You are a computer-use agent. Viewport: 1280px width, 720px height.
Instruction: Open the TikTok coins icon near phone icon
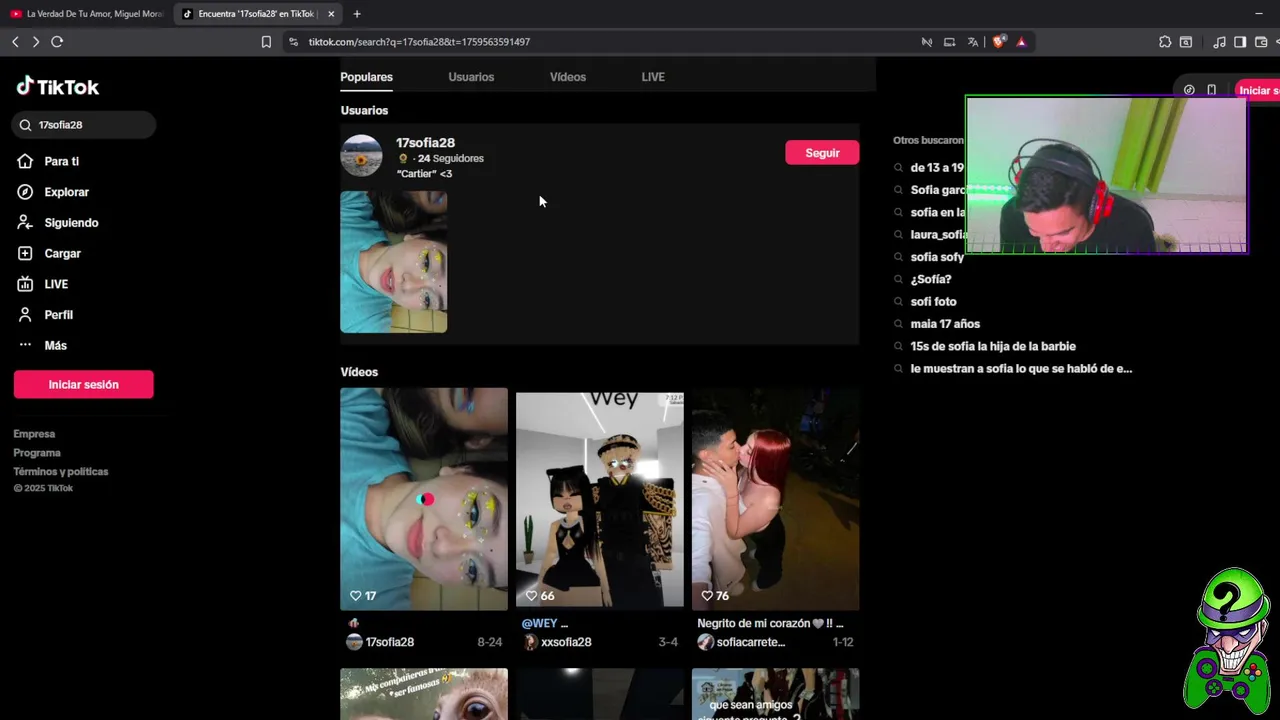point(1189,90)
